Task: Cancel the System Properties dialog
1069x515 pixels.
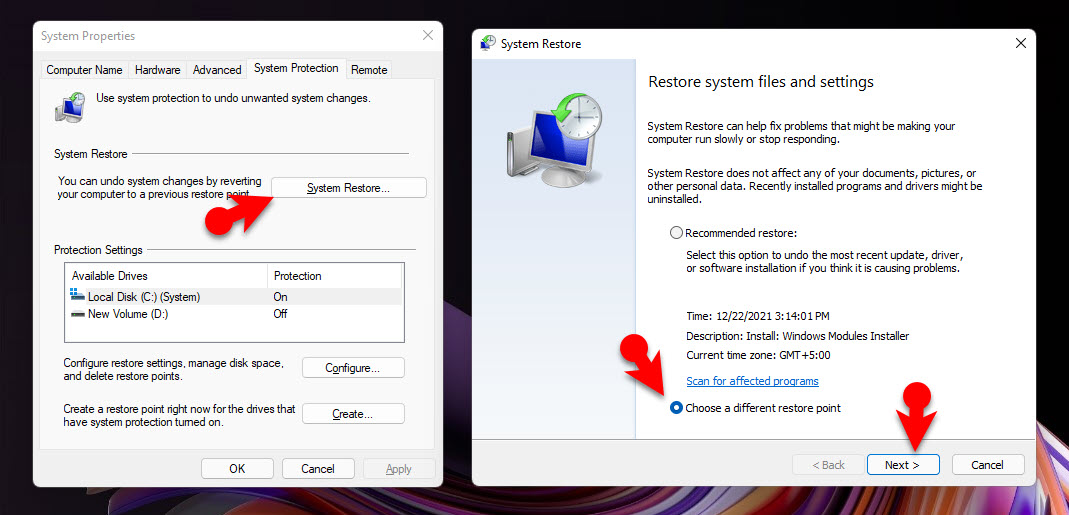Action: tap(318, 469)
